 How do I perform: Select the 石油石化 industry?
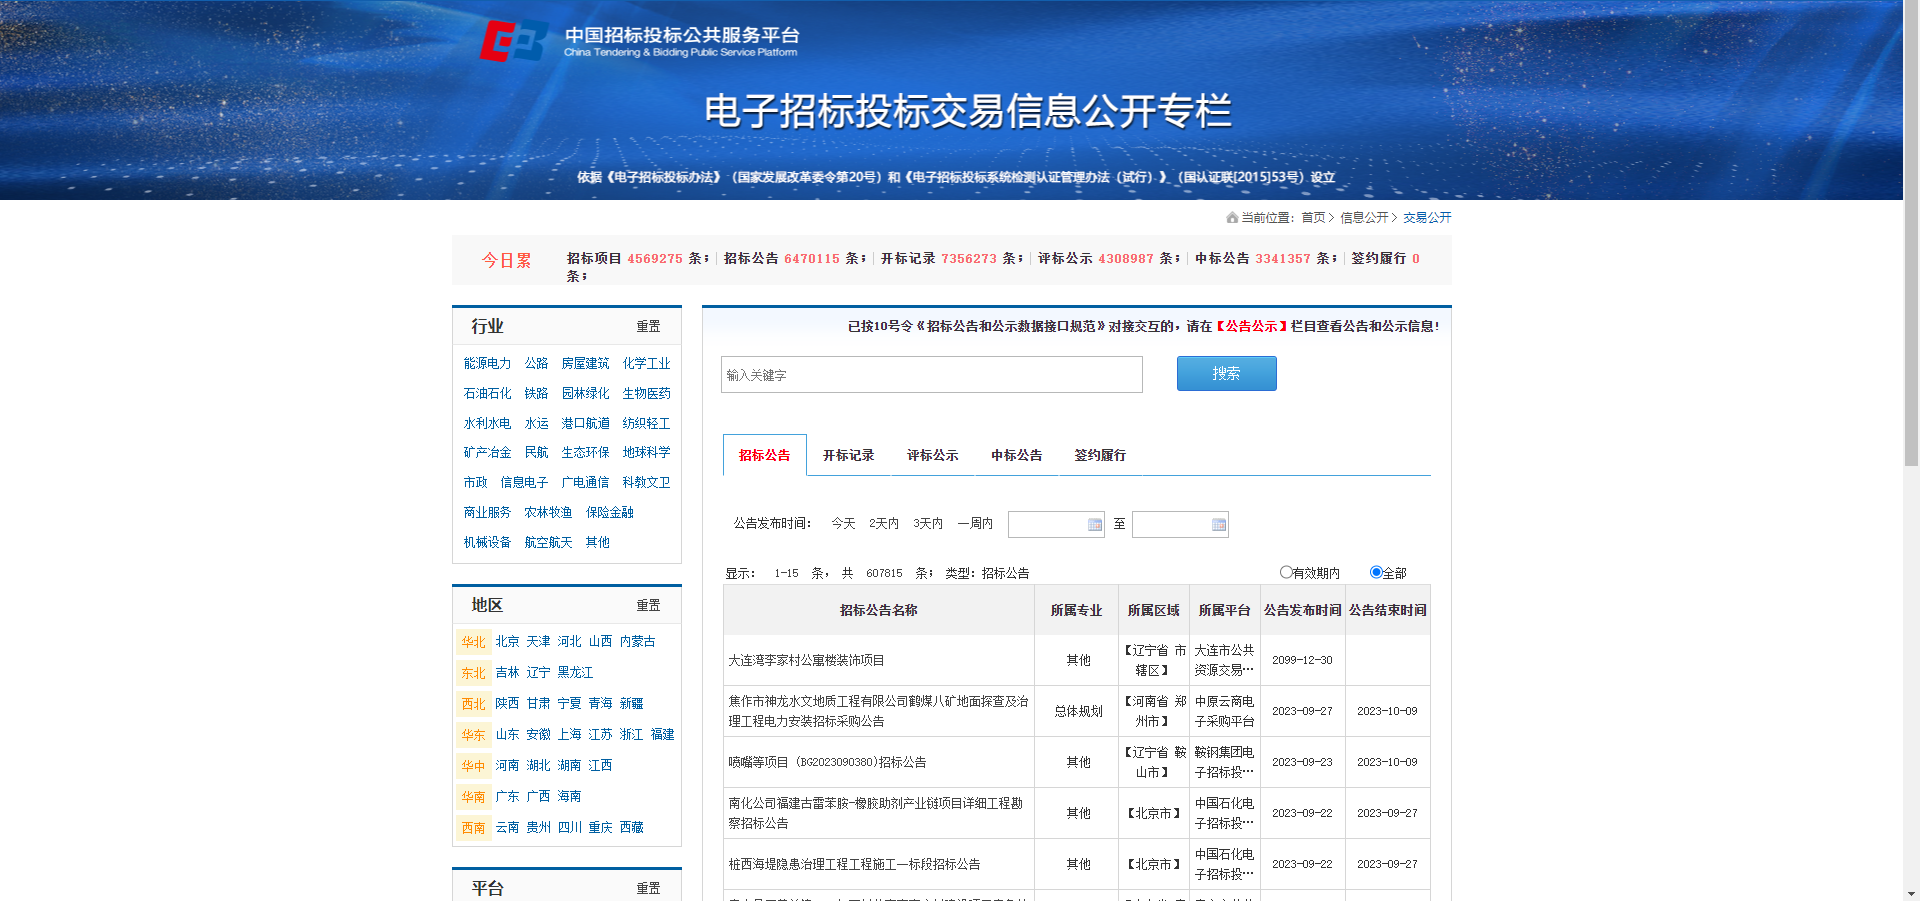[487, 393]
